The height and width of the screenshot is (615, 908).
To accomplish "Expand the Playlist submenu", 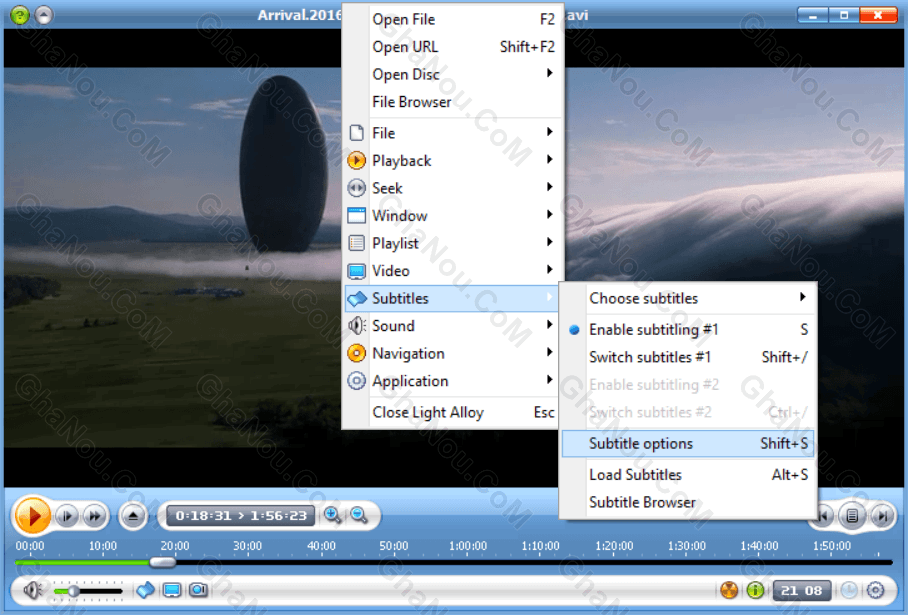I will click(x=452, y=243).
